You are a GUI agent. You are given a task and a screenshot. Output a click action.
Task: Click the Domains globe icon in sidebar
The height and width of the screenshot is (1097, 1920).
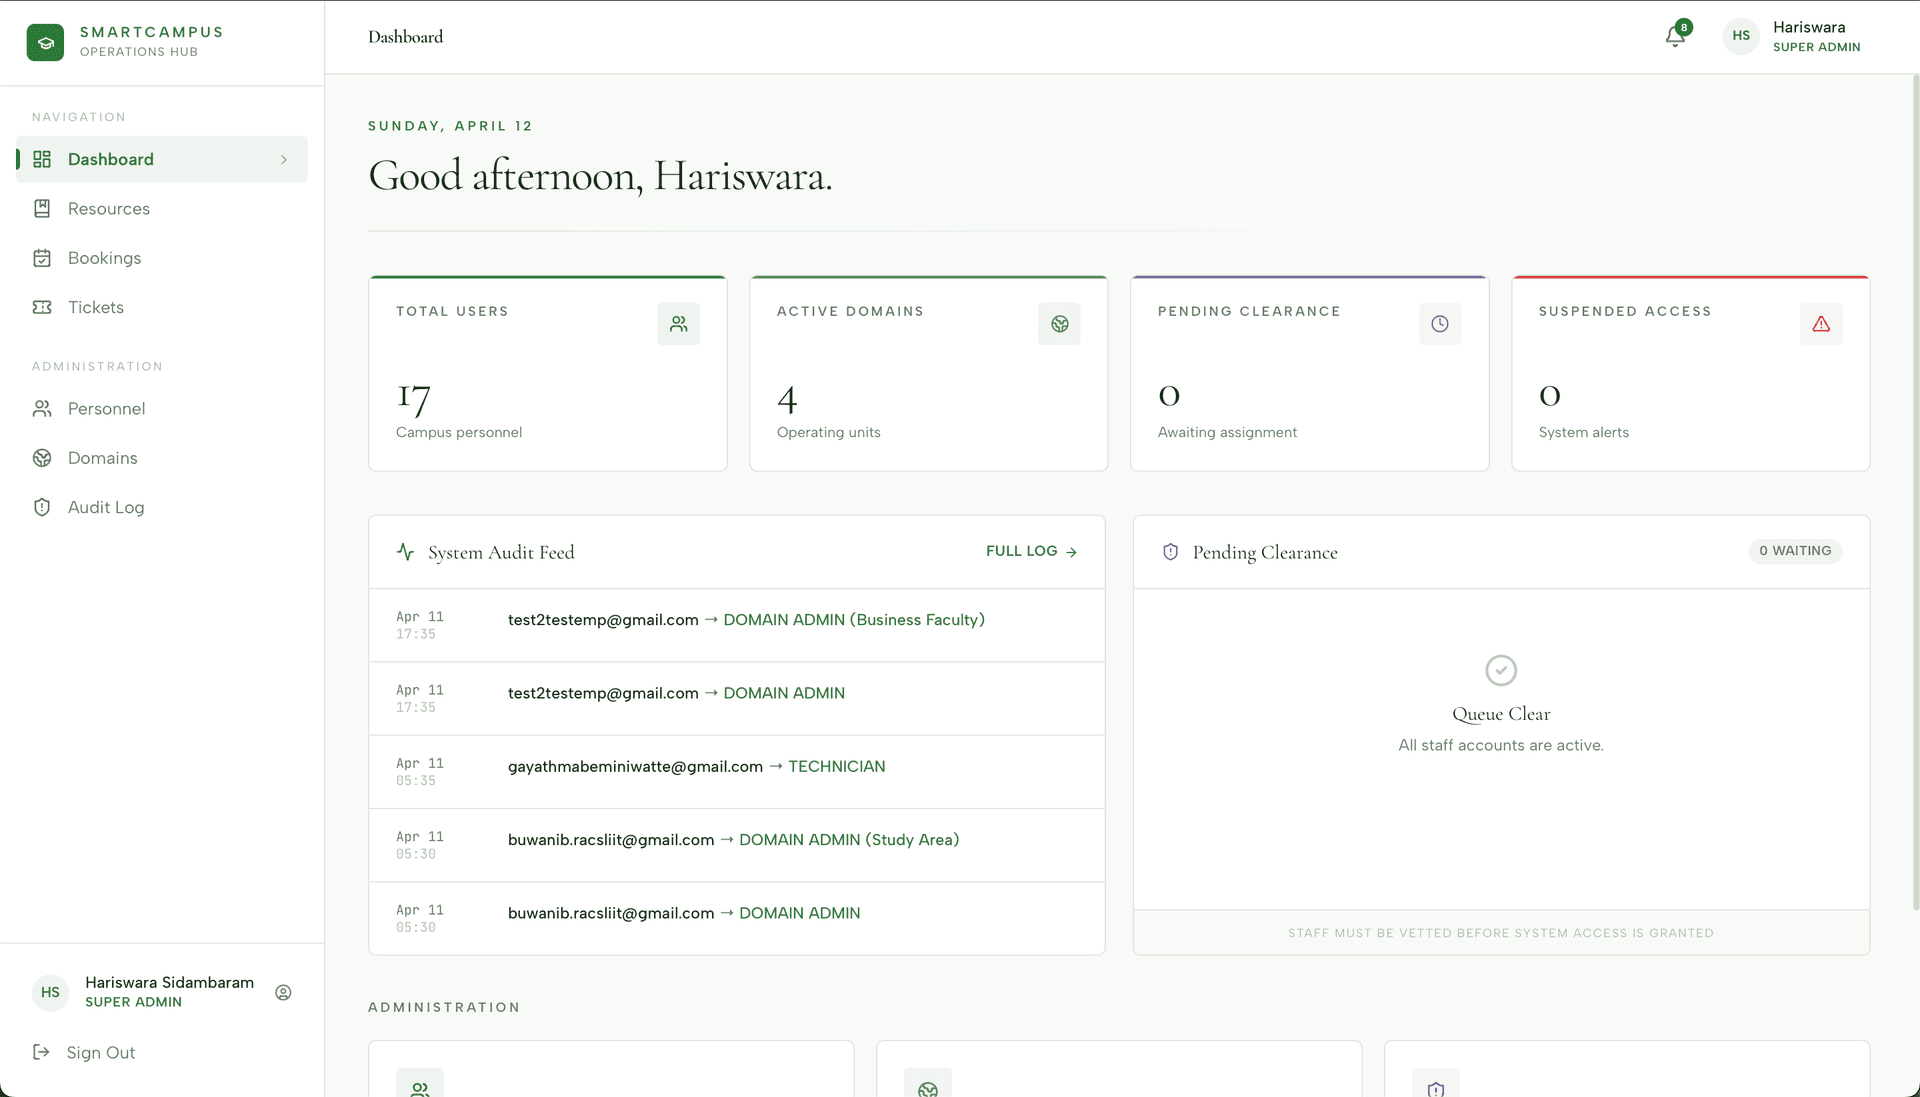[x=42, y=458]
